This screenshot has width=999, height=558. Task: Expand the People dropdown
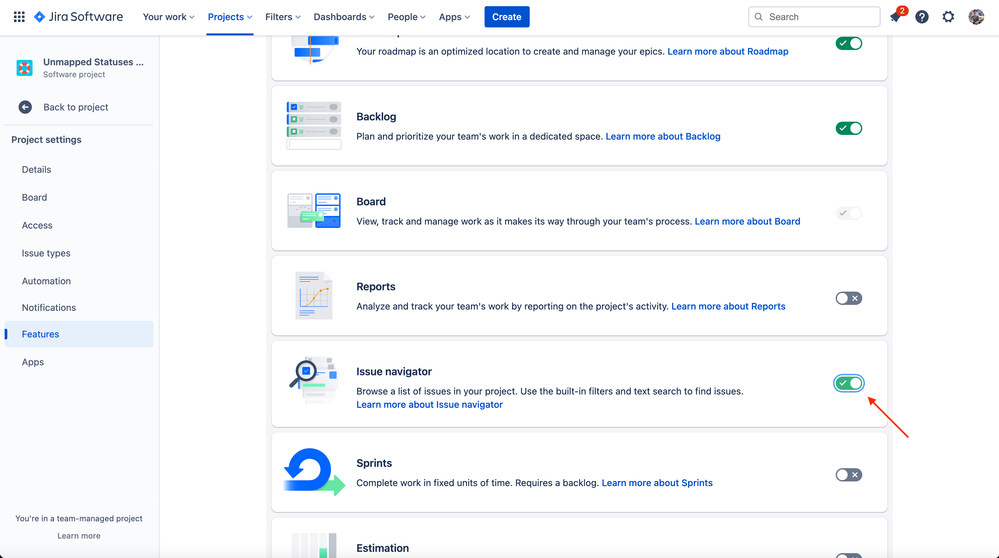pos(406,17)
